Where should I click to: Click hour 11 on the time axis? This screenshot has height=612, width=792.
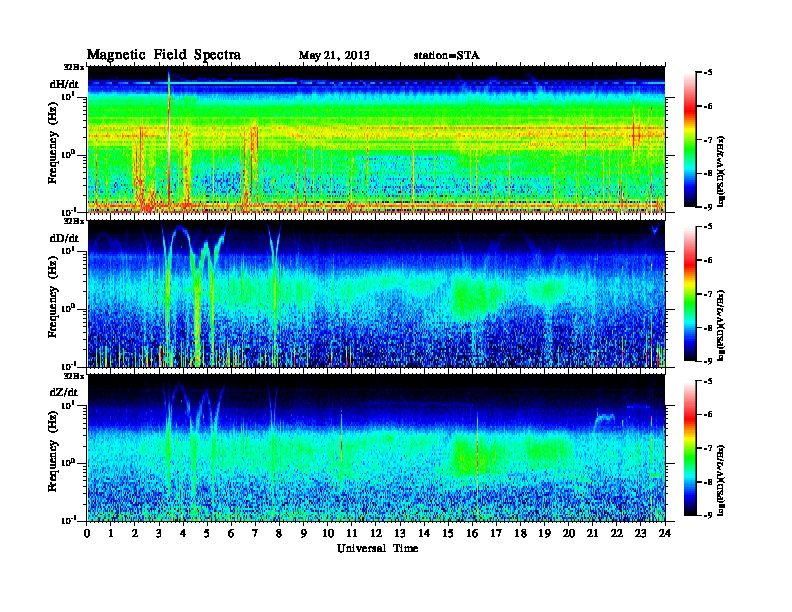[x=352, y=533]
